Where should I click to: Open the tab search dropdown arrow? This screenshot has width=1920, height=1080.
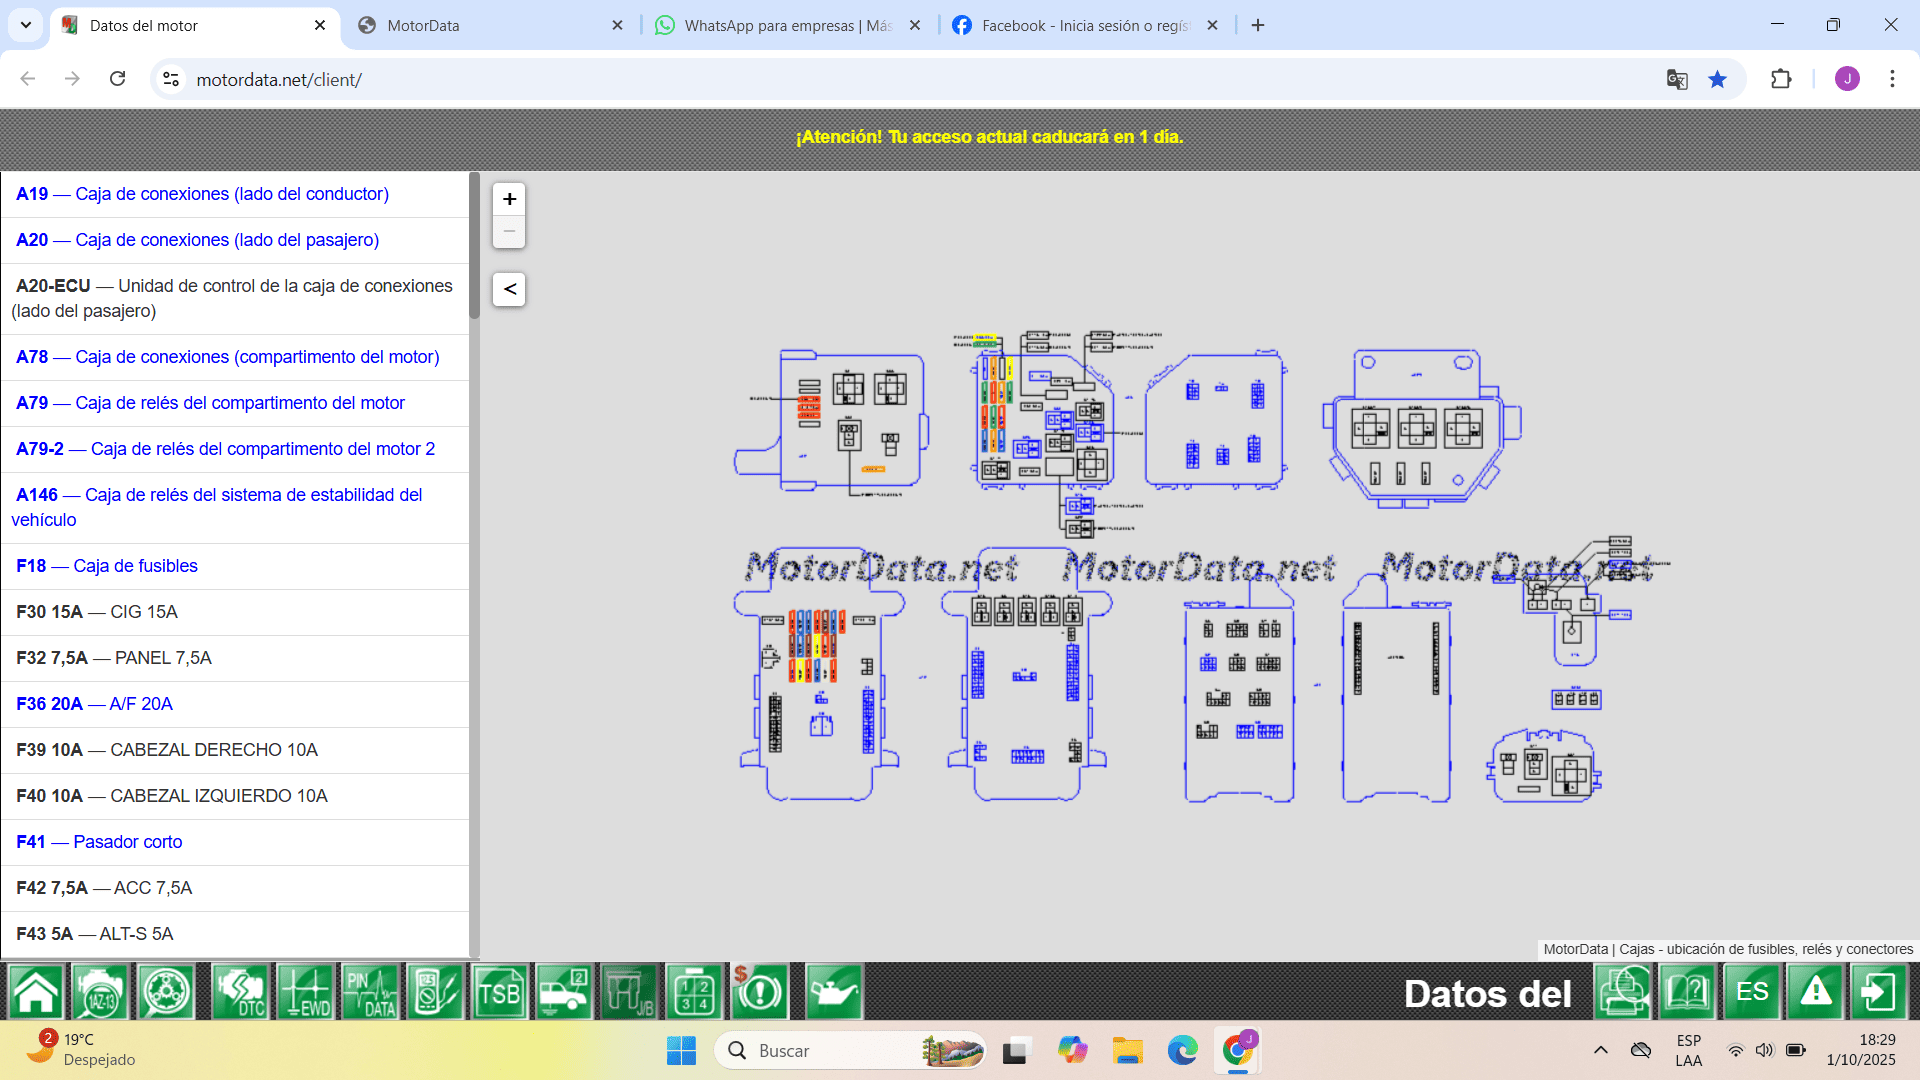[x=26, y=25]
